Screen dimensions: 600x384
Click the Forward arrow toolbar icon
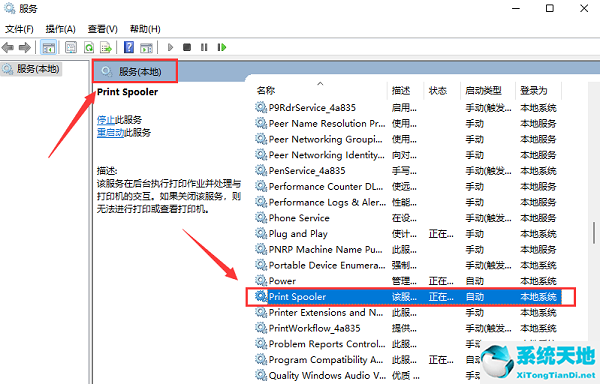24,47
